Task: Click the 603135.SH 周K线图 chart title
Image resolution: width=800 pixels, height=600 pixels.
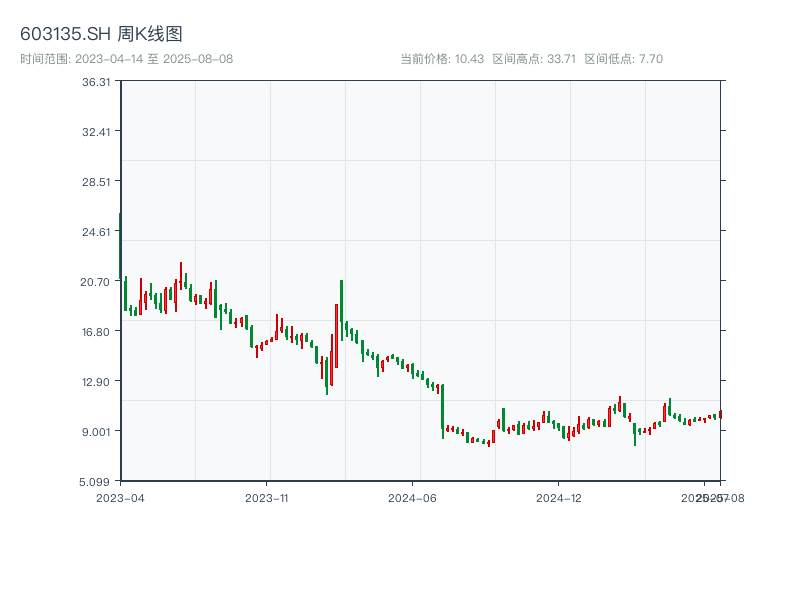Action: (101, 35)
